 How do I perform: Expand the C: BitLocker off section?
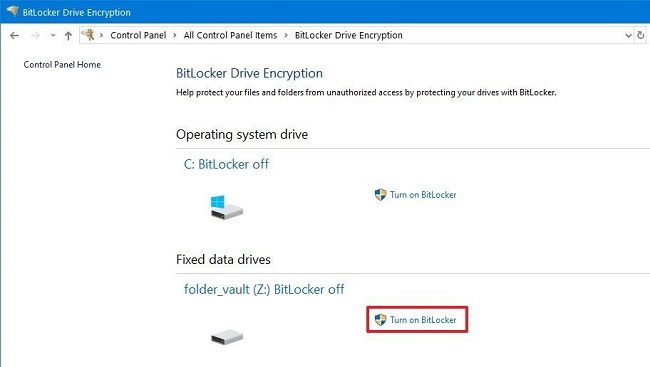coord(226,164)
